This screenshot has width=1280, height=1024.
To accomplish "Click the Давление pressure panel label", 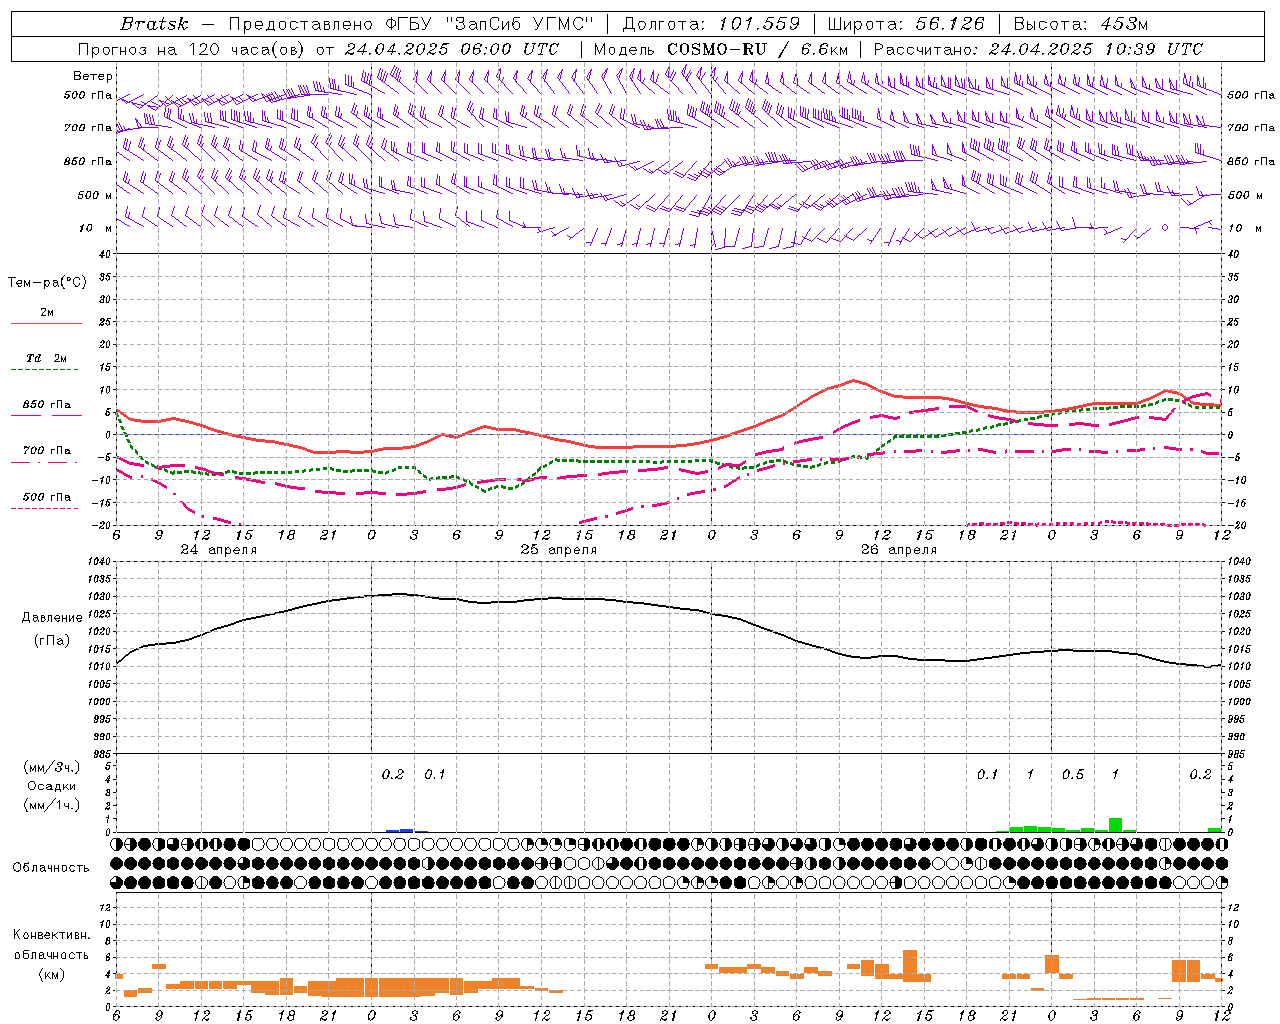I will coord(52,618).
